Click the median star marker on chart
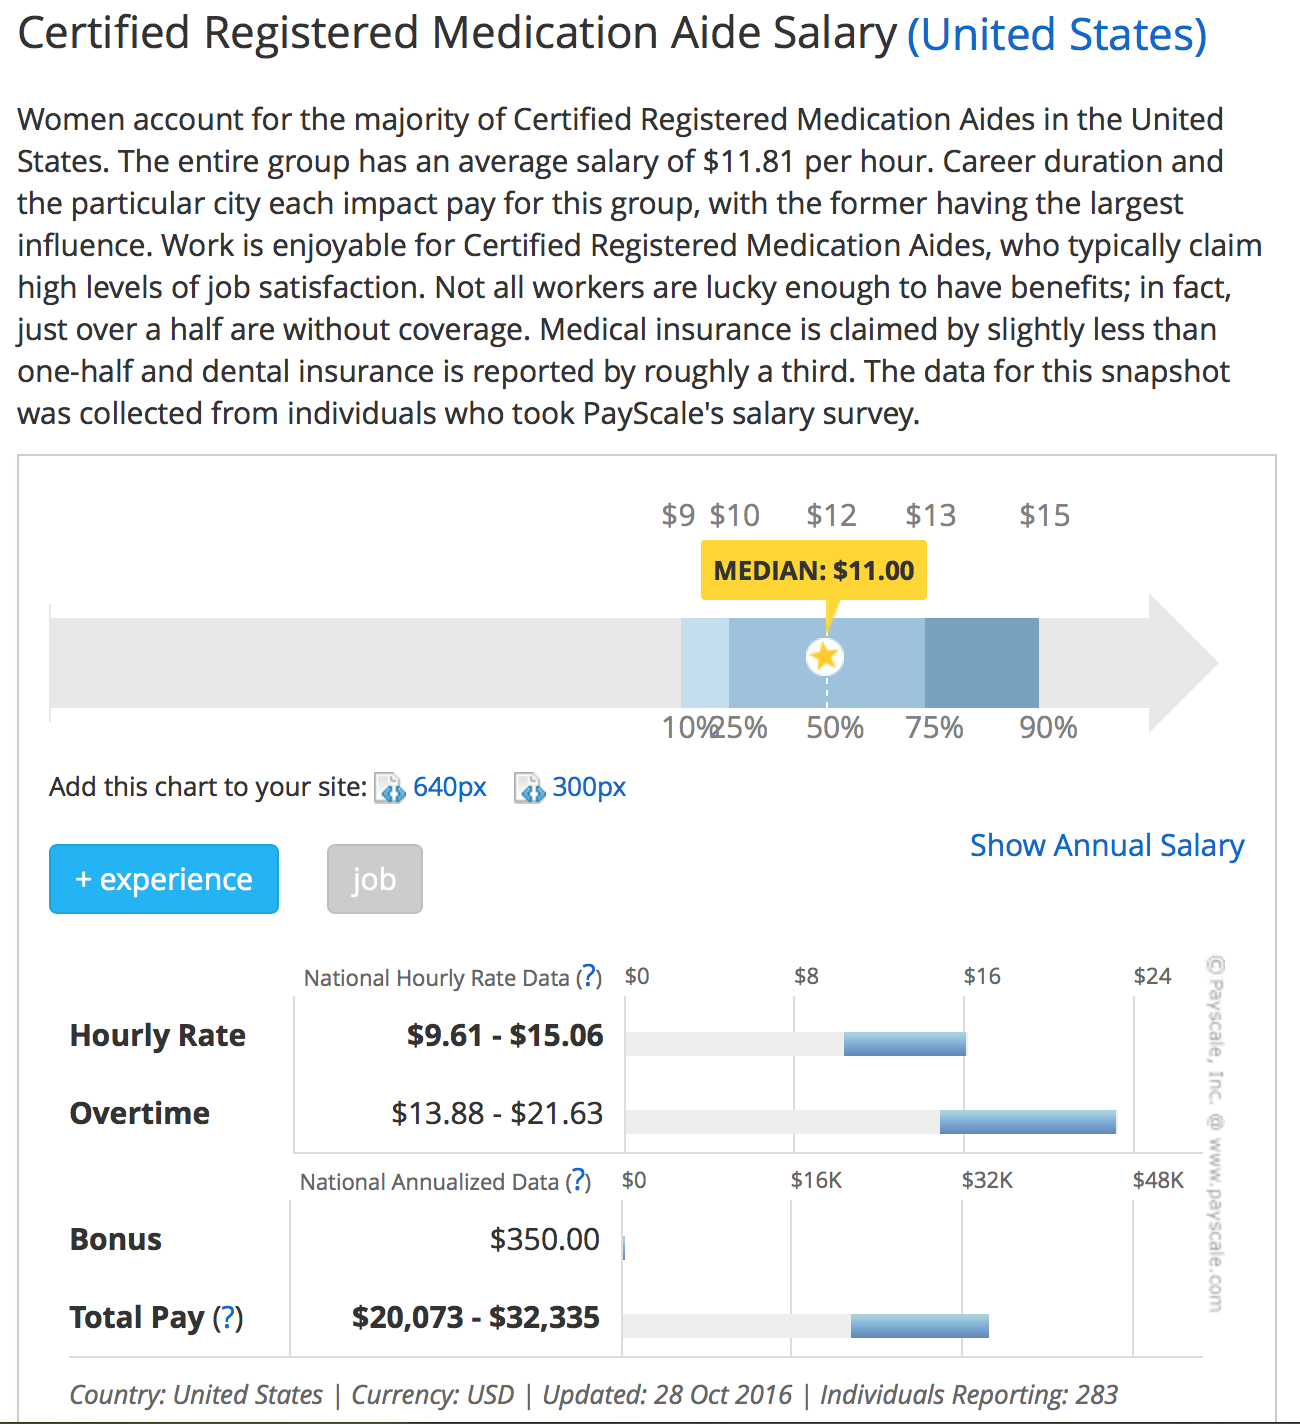Viewport: 1300px width, 1424px height. coord(825,657)
